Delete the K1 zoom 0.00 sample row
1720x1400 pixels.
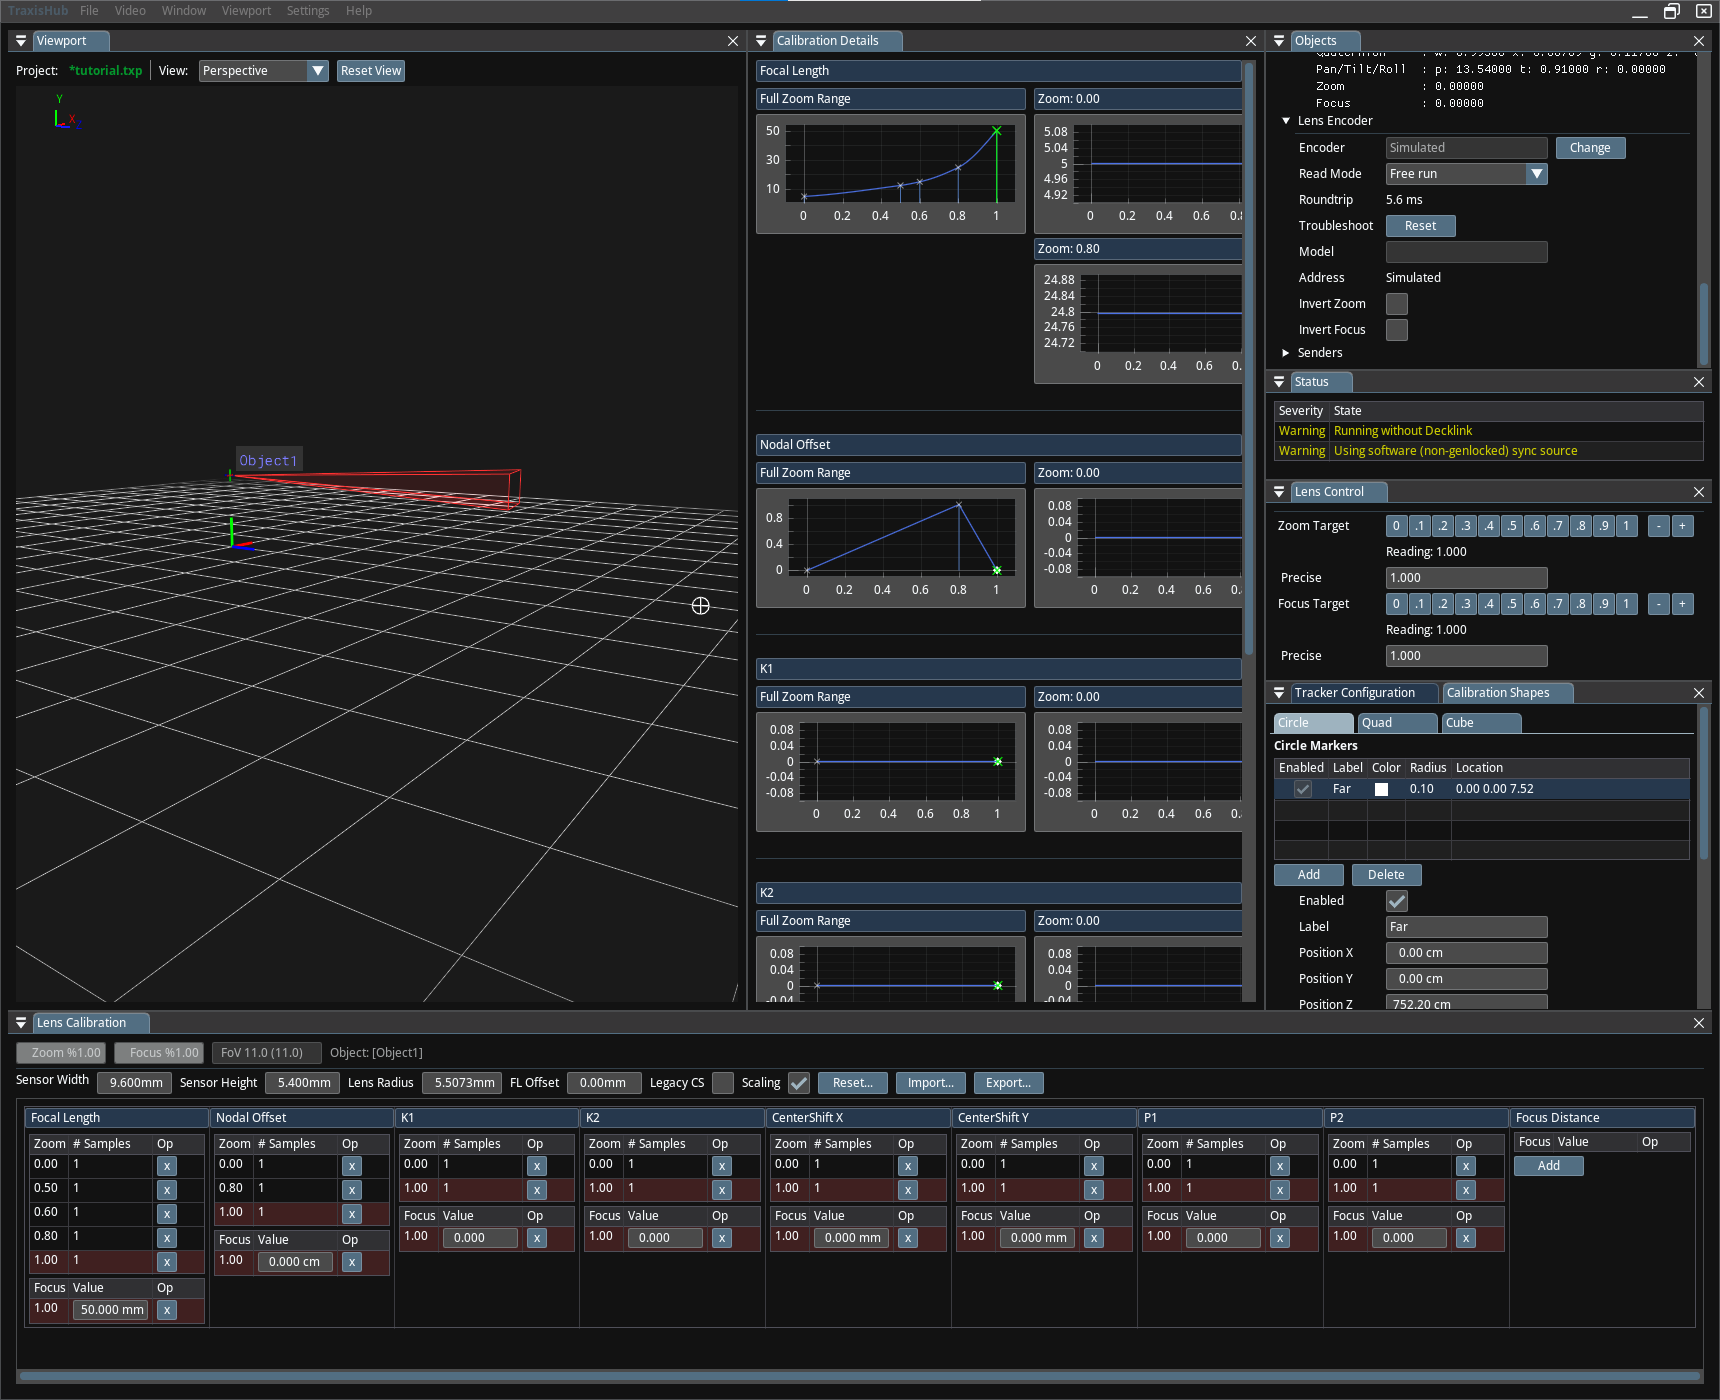click(537, 1166)
